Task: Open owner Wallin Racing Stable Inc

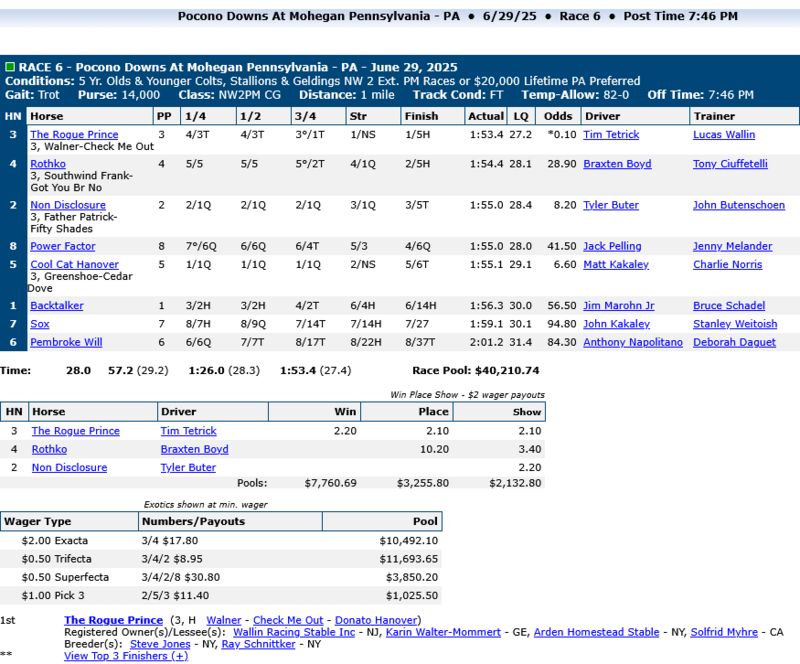Action: pos(294,632)
